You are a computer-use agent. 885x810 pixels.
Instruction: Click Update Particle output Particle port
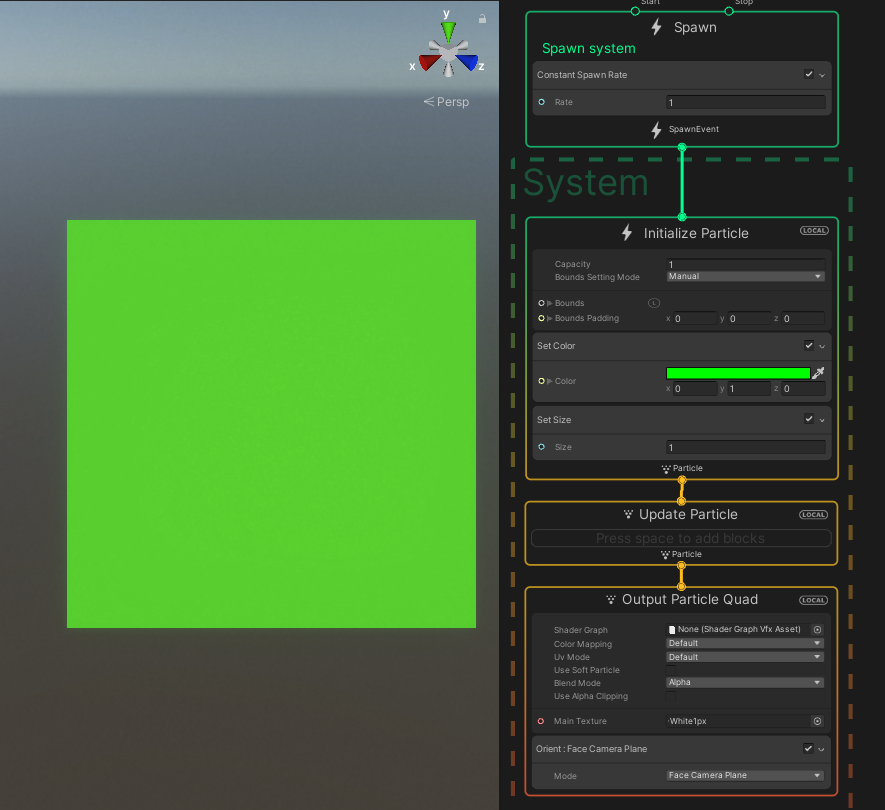681,566
